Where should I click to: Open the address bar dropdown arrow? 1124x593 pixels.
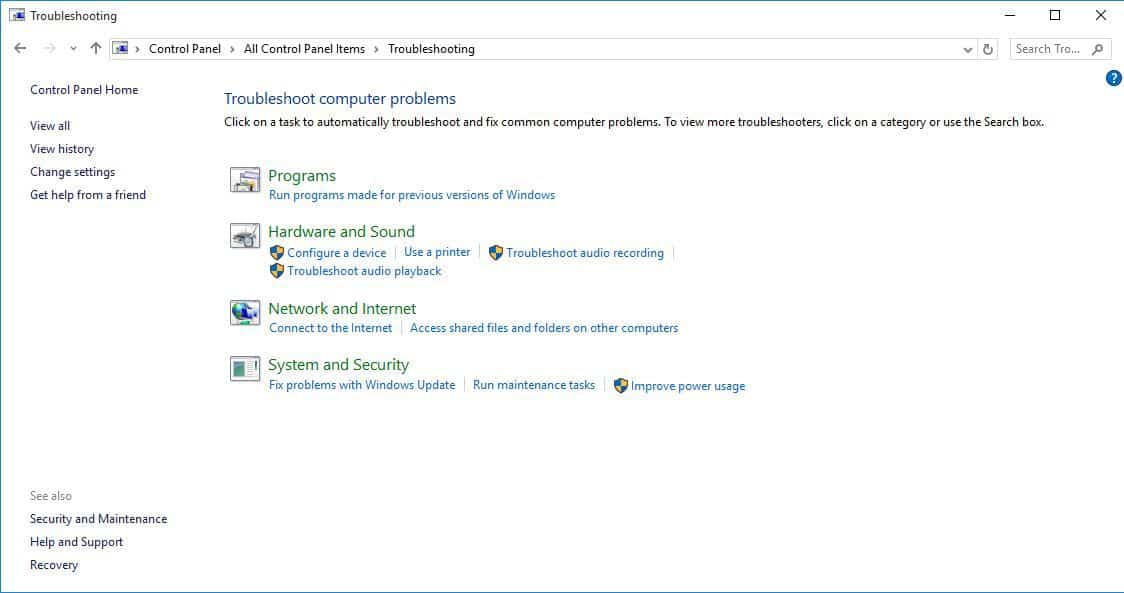966,48
